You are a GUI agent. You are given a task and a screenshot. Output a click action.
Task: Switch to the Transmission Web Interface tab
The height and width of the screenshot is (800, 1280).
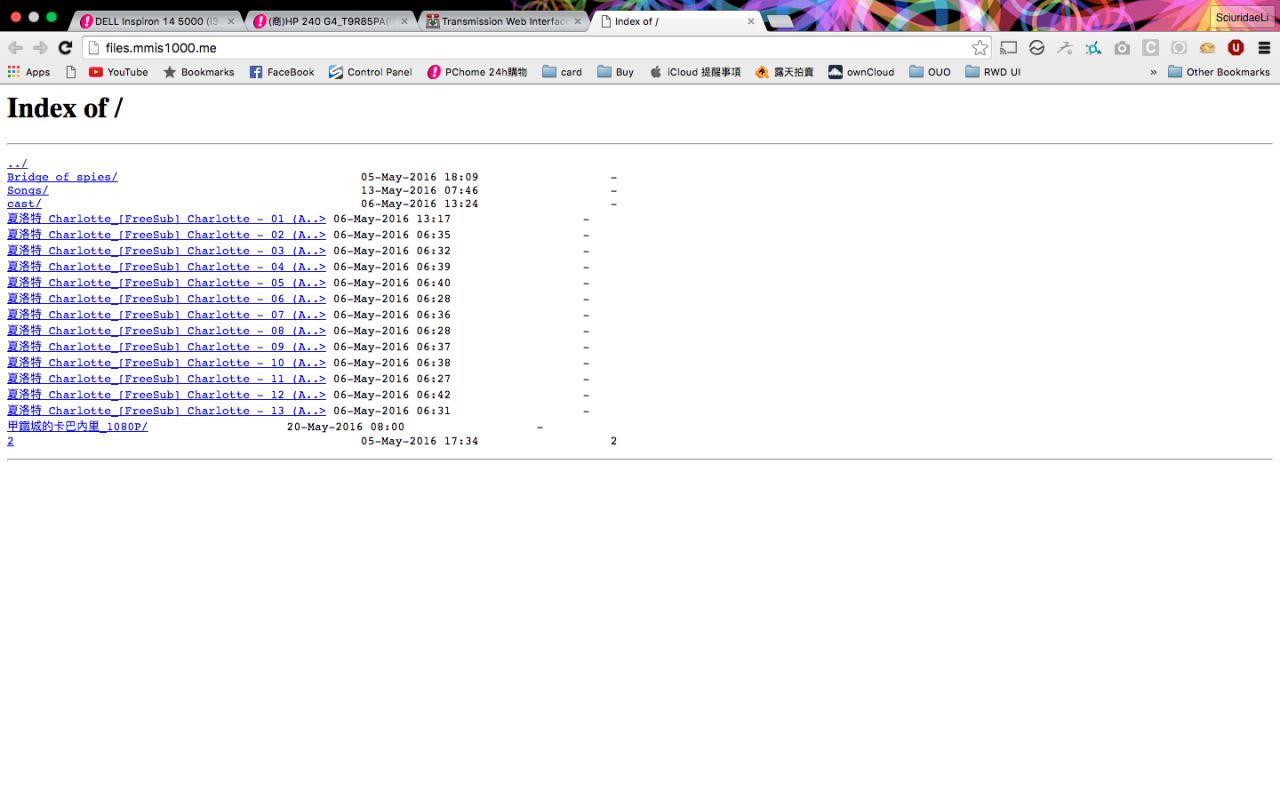(504, 21)
